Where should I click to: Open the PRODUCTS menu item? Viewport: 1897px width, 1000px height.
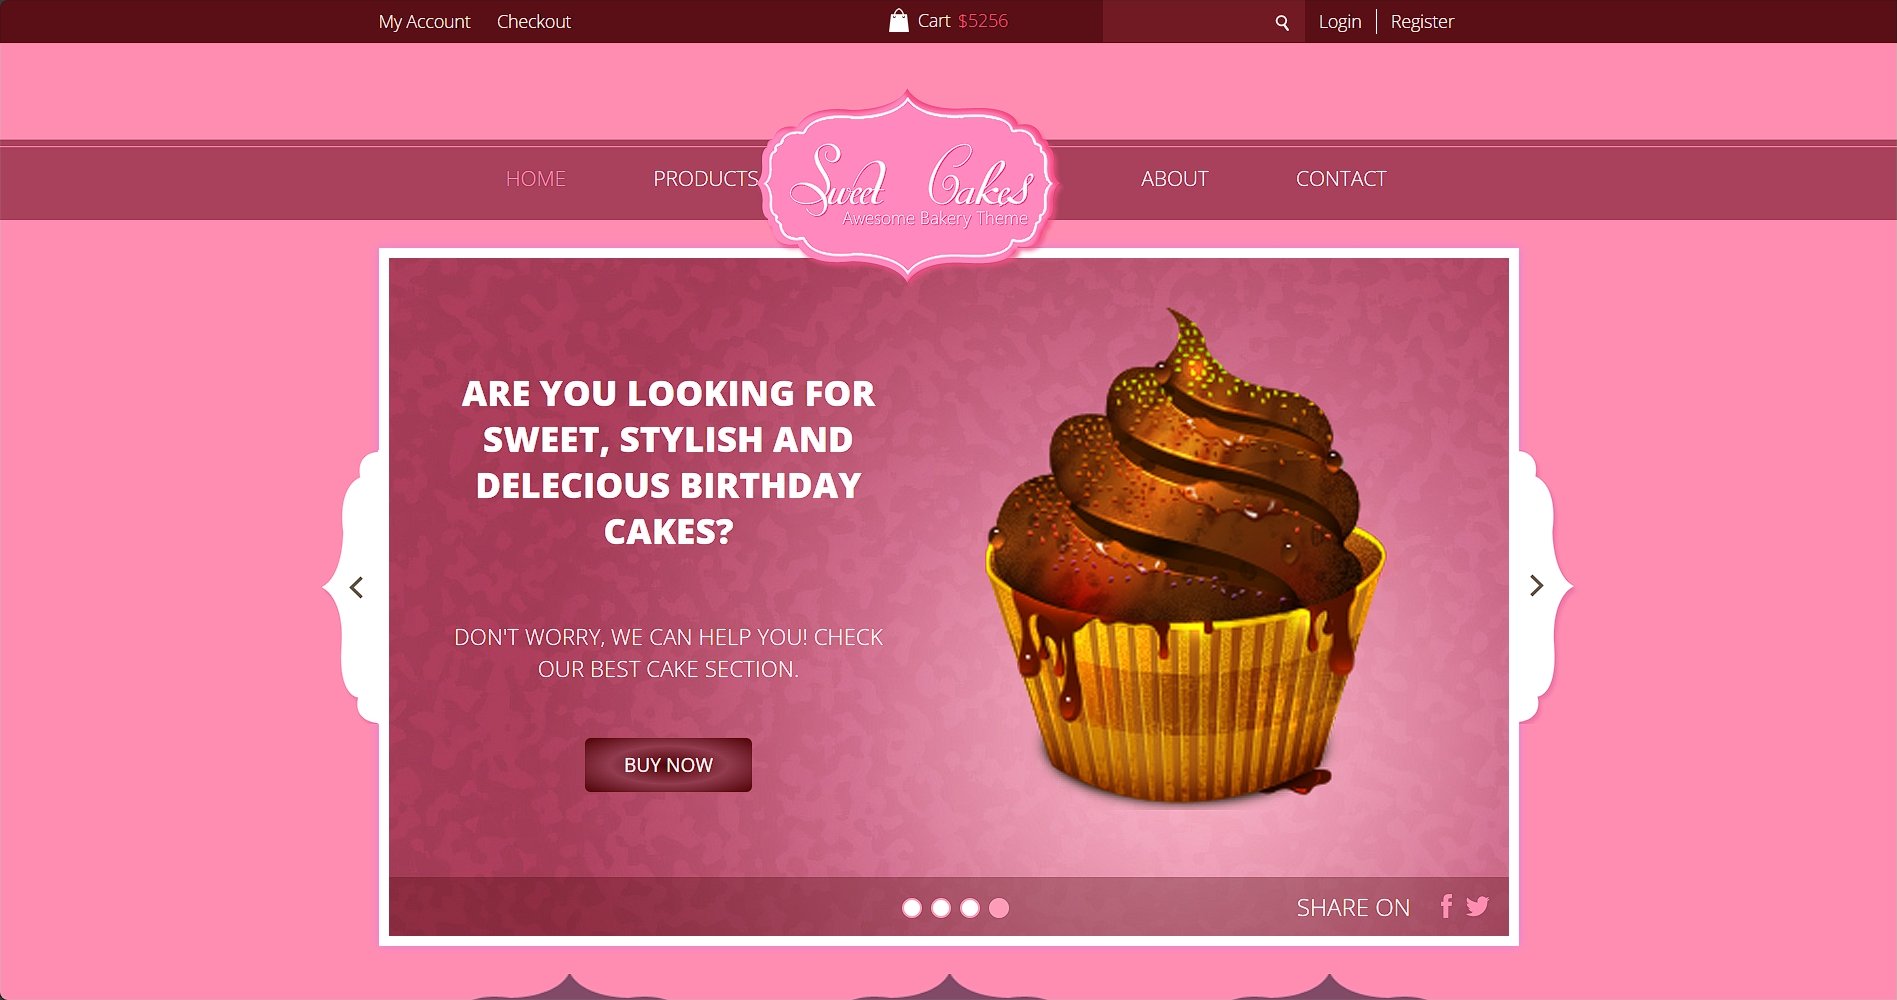(x=706, y=178)
